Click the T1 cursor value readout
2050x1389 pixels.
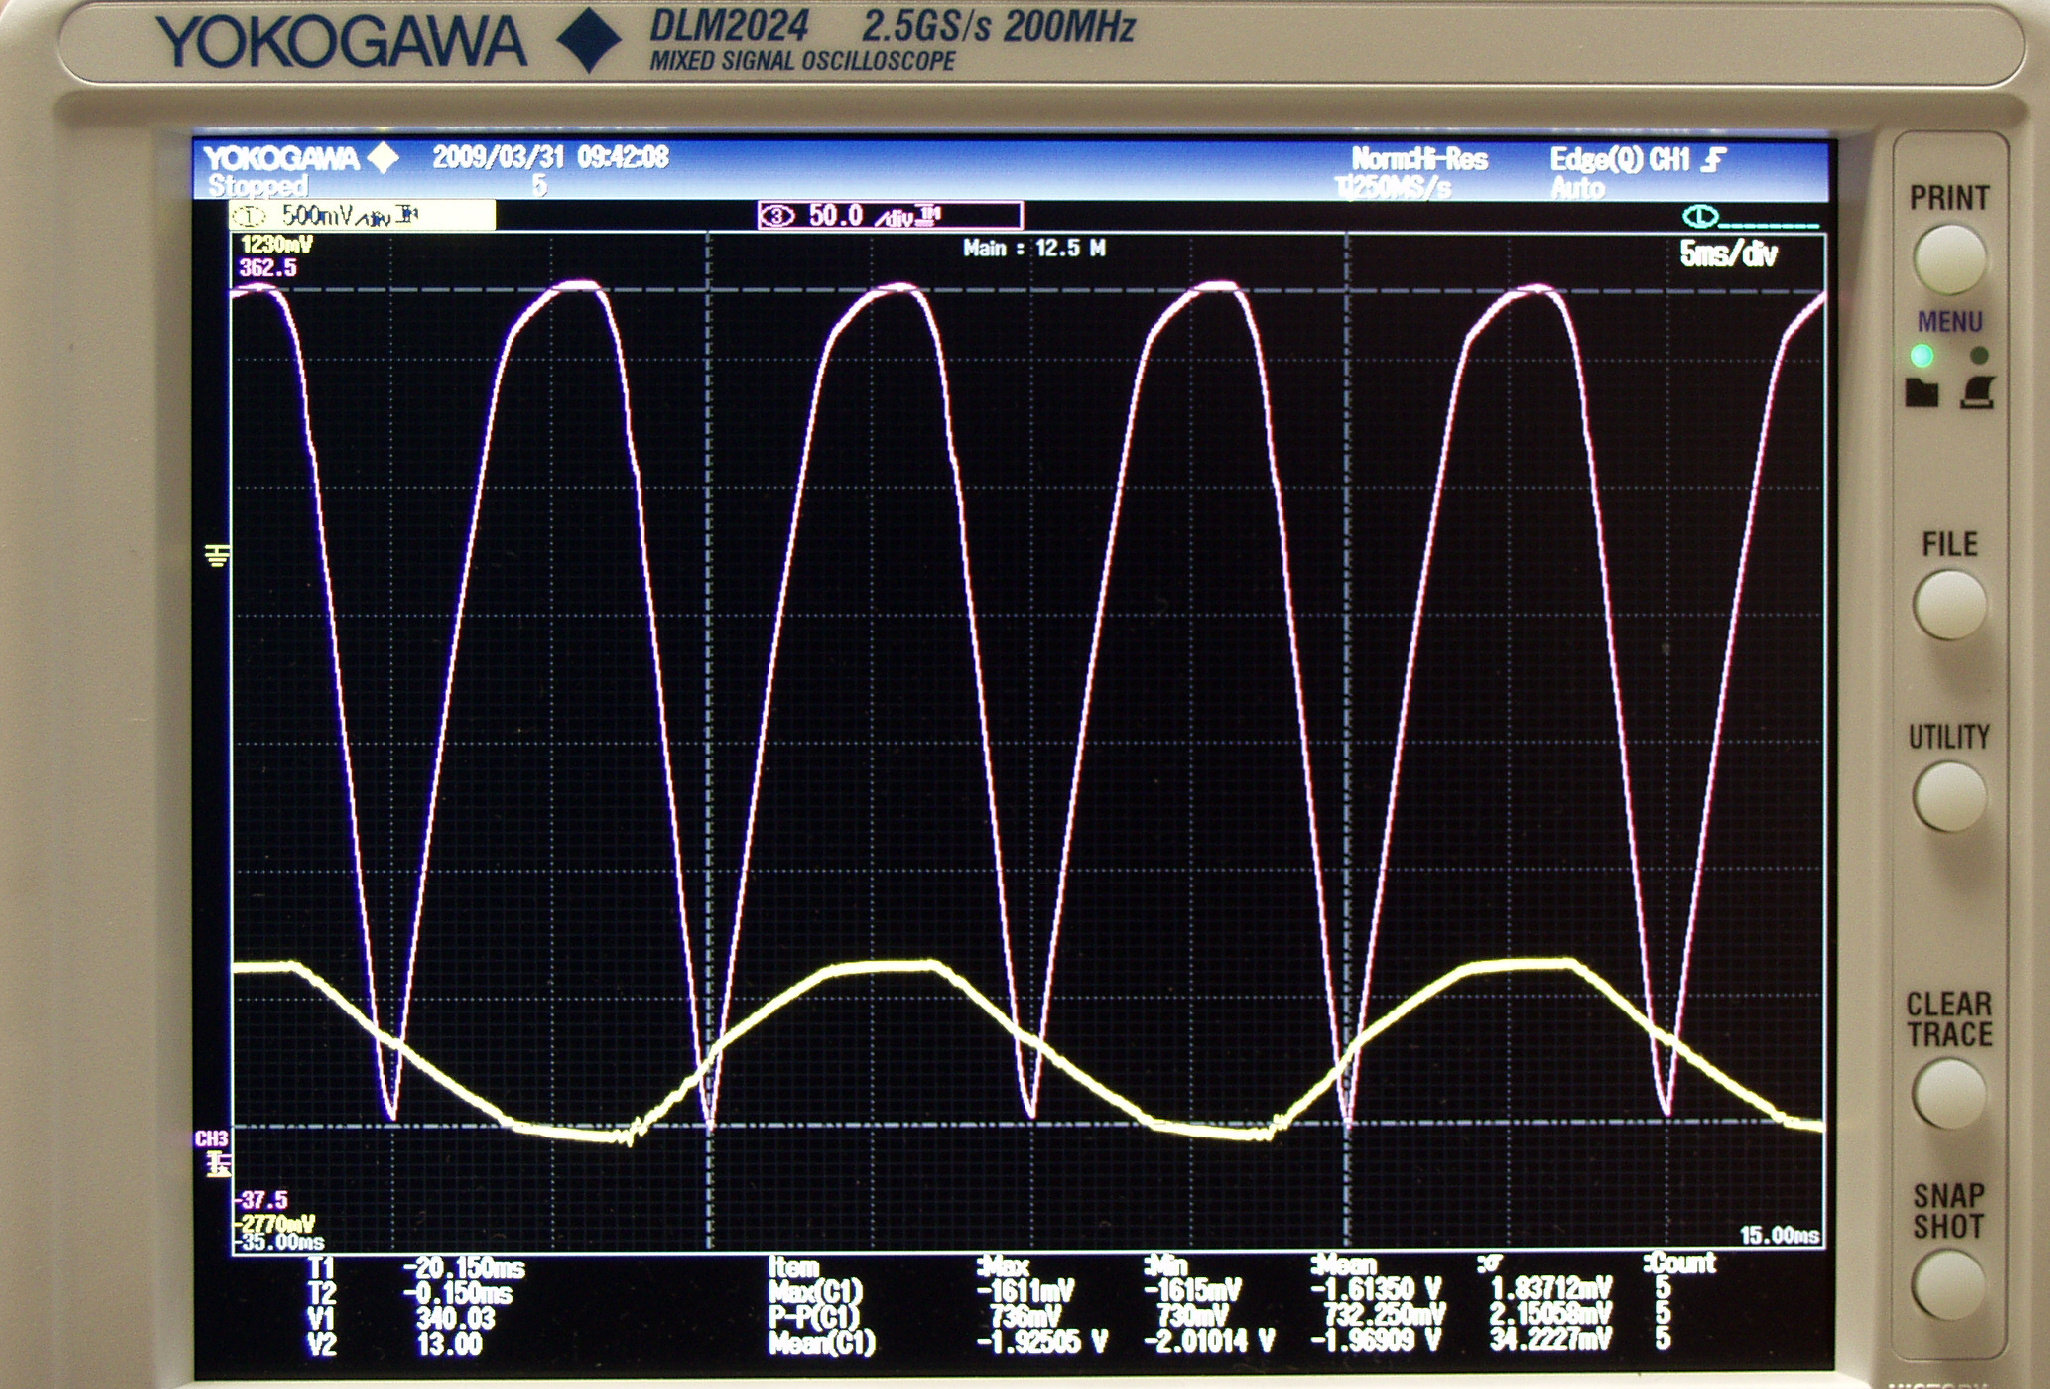click(463, 1269)
